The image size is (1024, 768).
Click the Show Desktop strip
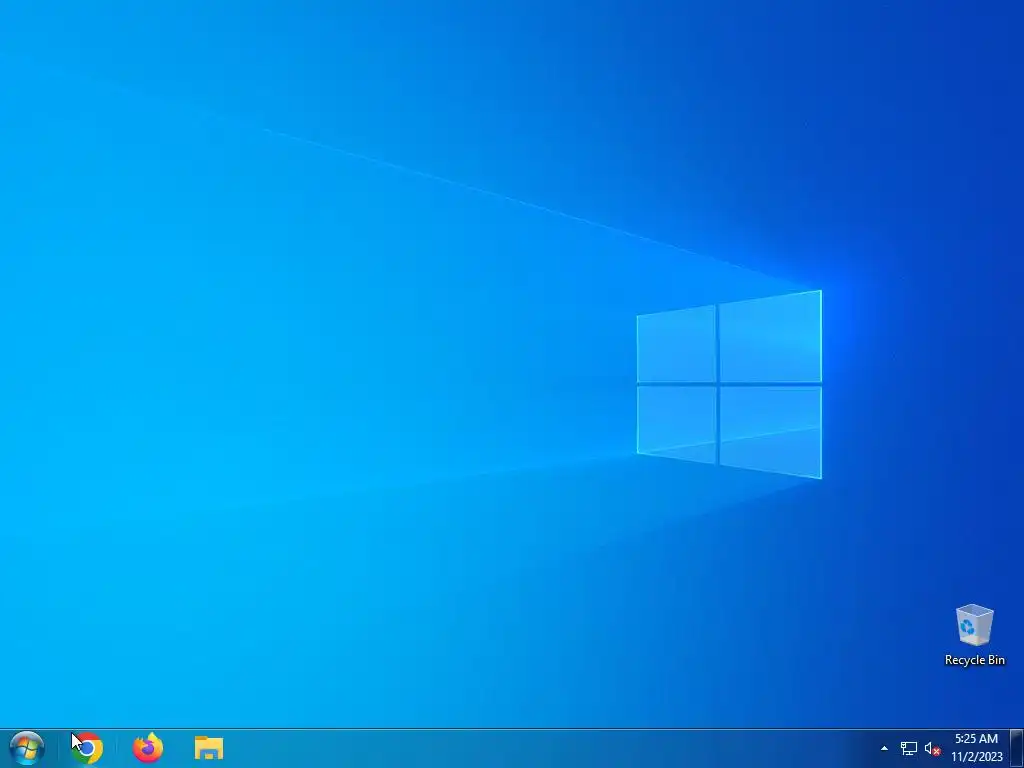tap(1017, 748)
